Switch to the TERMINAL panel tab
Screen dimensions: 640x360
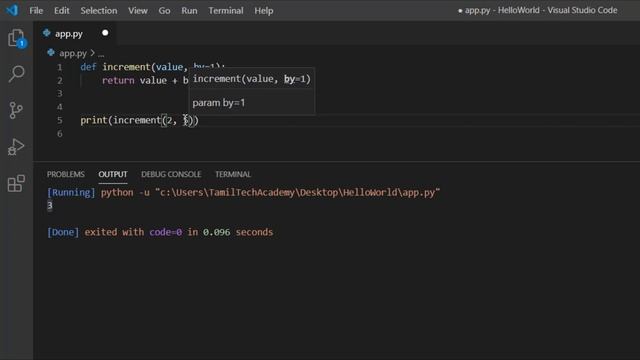pyautogui.click(x=233, y=174)
